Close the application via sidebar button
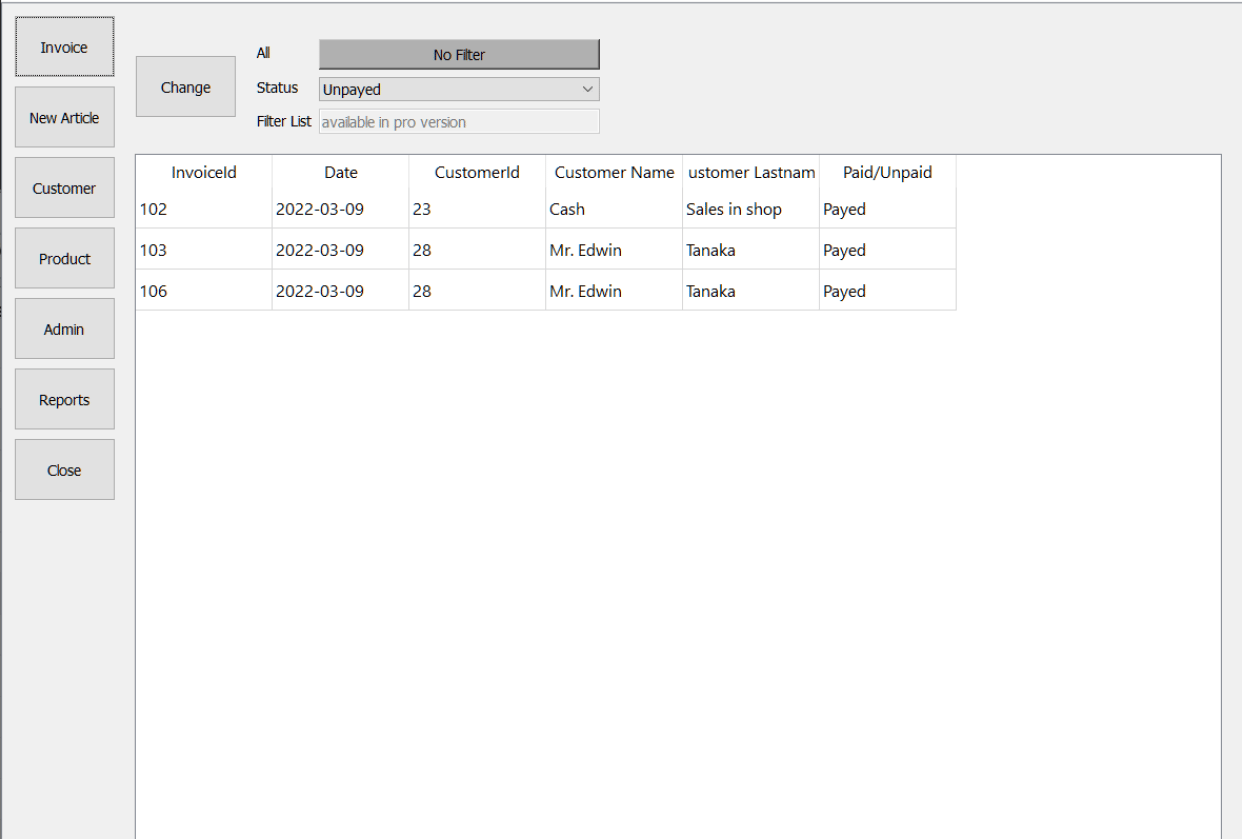The width and height of the screenshot is (1242, 839). [x=64, y=469]
